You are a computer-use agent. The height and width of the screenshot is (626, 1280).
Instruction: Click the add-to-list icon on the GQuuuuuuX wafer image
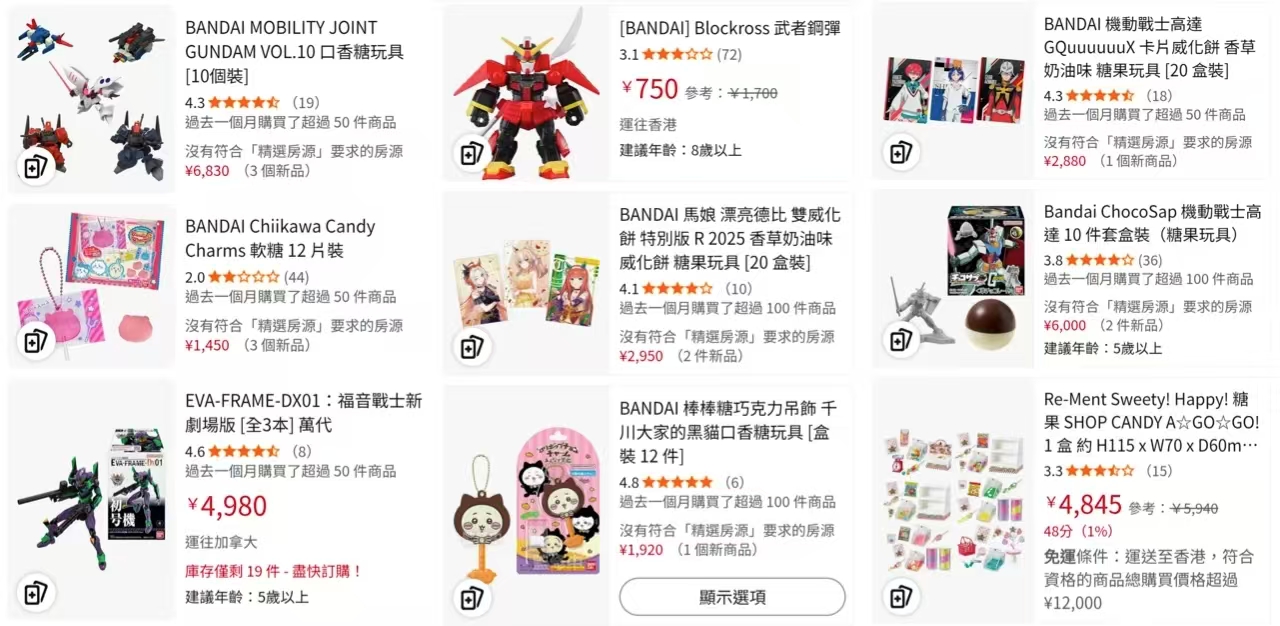[x=901, y=152]
